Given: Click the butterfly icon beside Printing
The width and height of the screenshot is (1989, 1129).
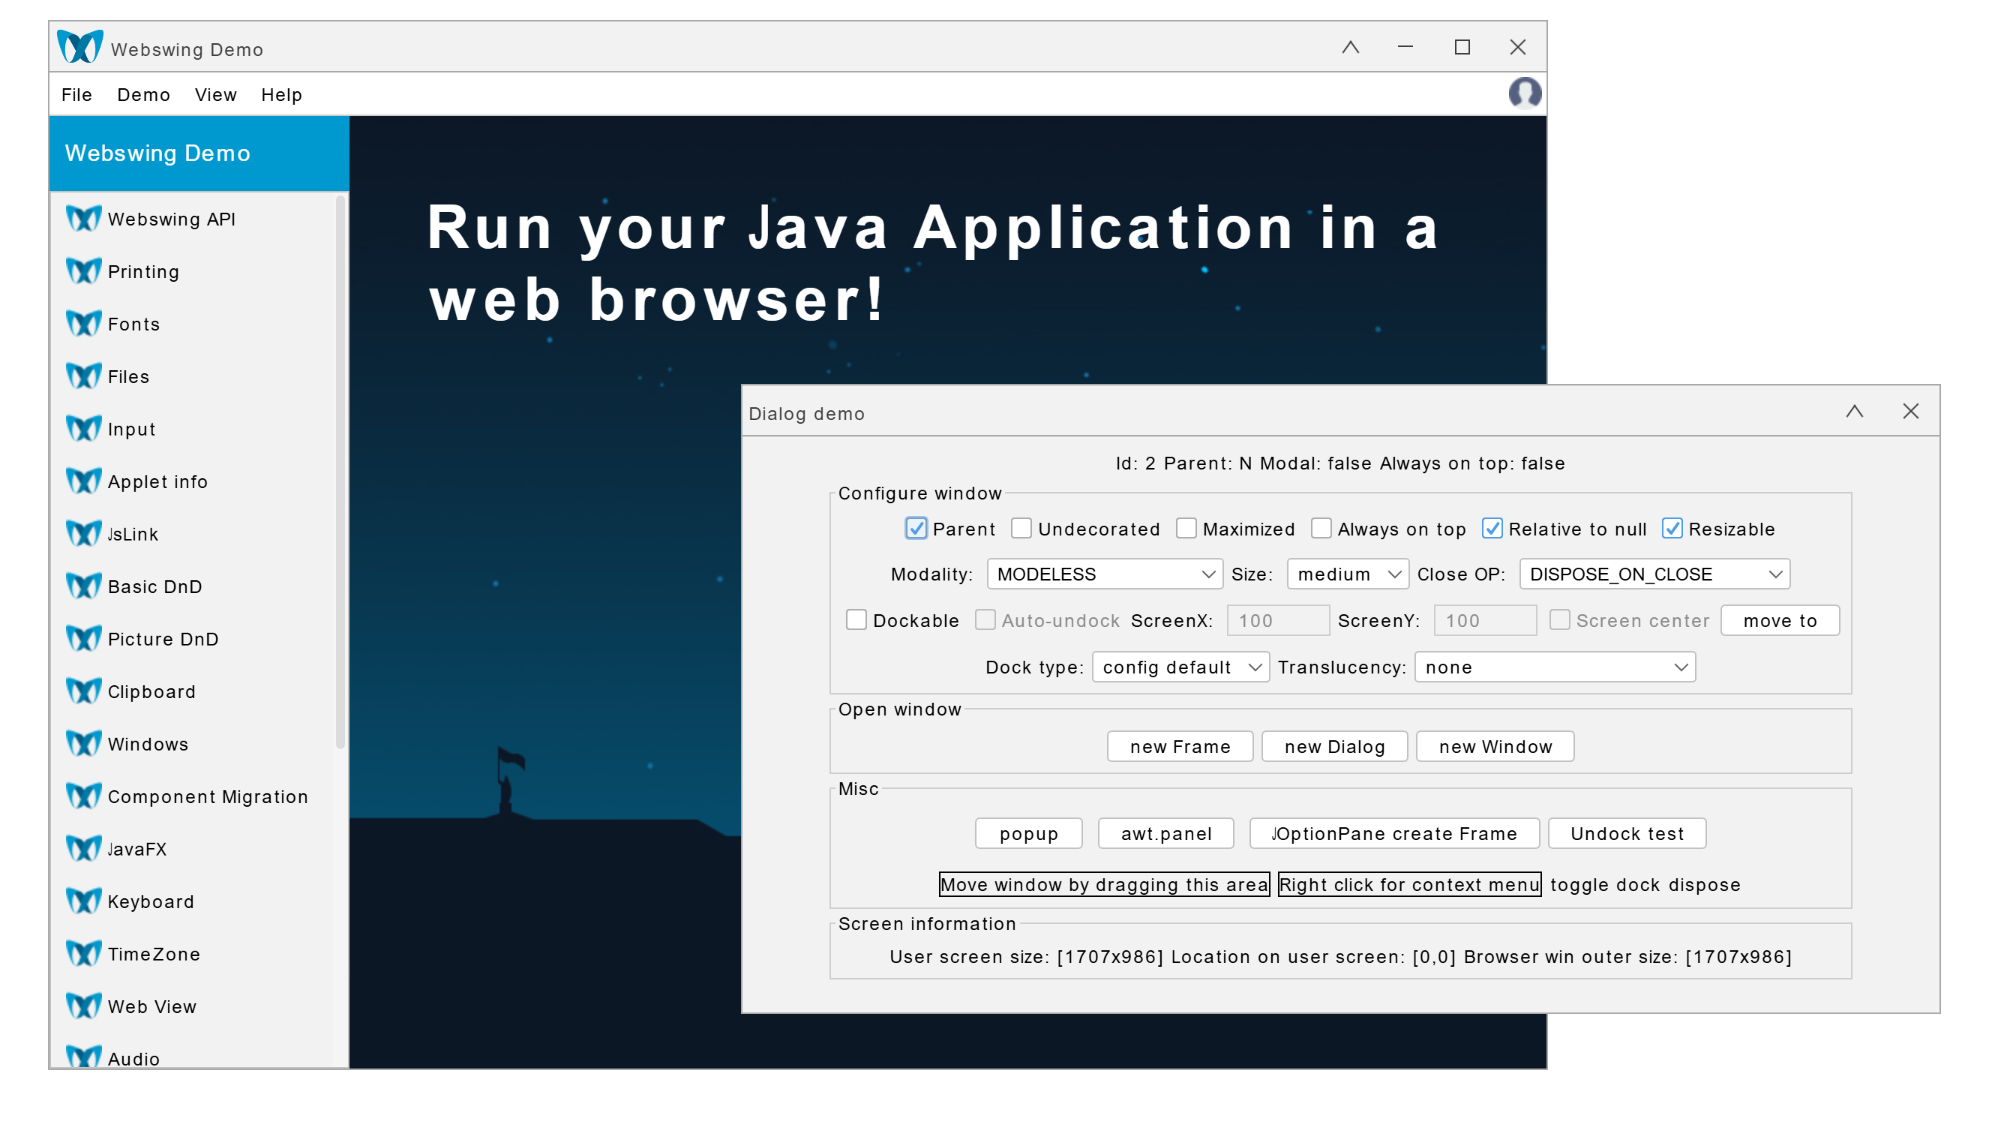Looking at the screenshot, I should click(x=84, y=271).
